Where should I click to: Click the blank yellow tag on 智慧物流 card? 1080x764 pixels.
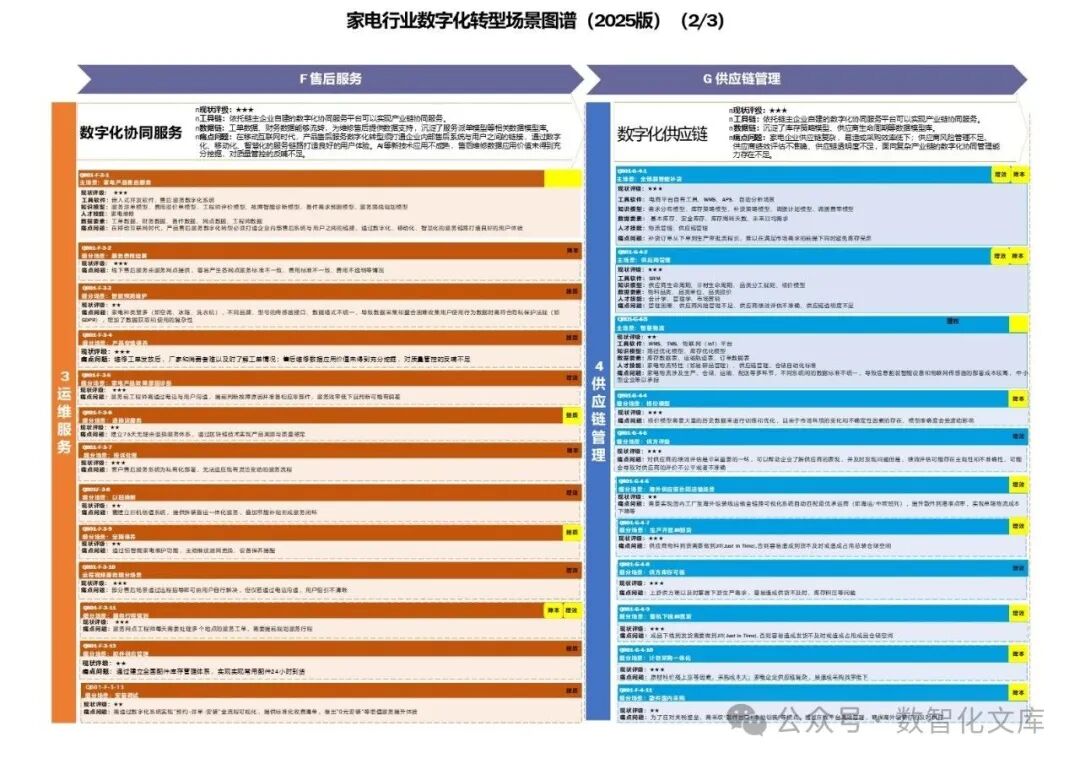(1018, 324)
